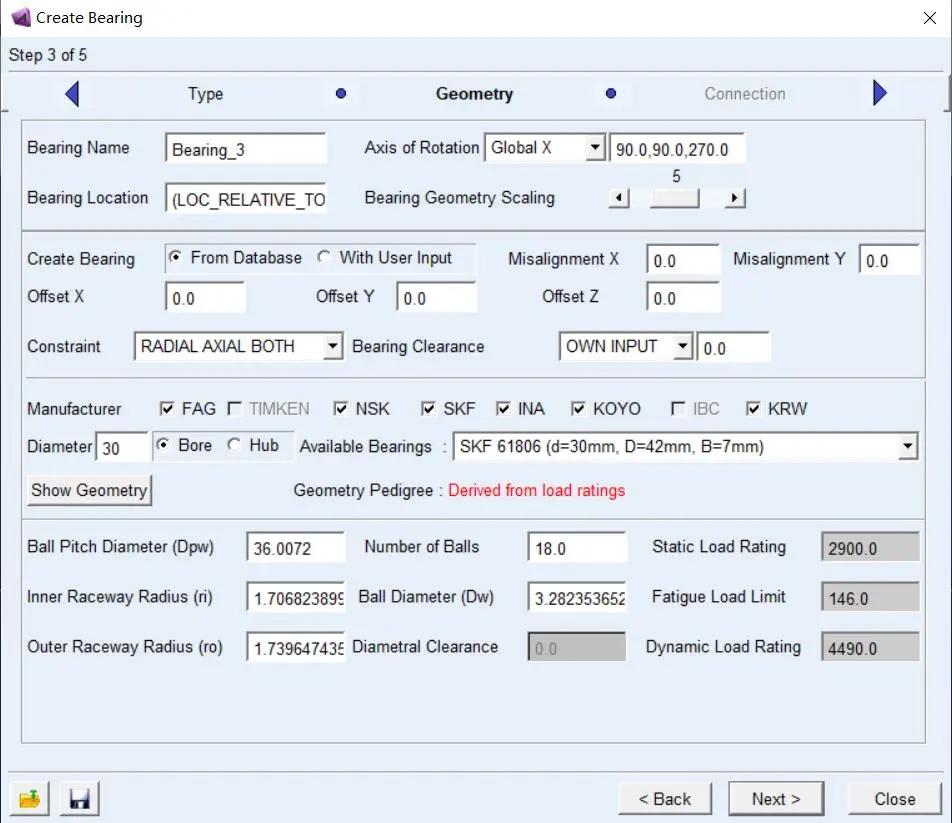
Task: Open the Axis of Rotation dropdown
Action: (x=595, y=148)
